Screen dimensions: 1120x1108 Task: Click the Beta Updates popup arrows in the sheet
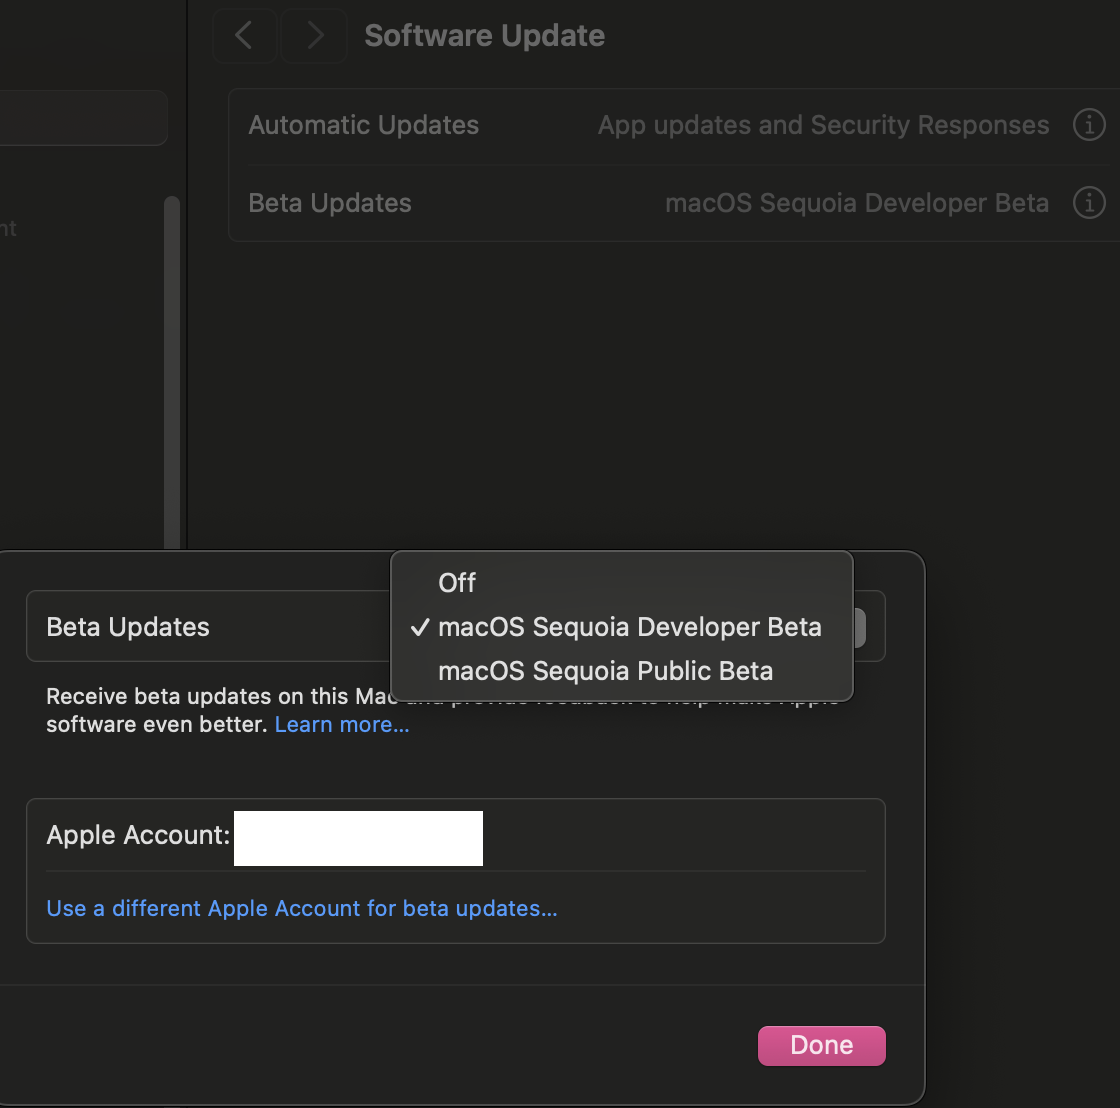[860, 628]
